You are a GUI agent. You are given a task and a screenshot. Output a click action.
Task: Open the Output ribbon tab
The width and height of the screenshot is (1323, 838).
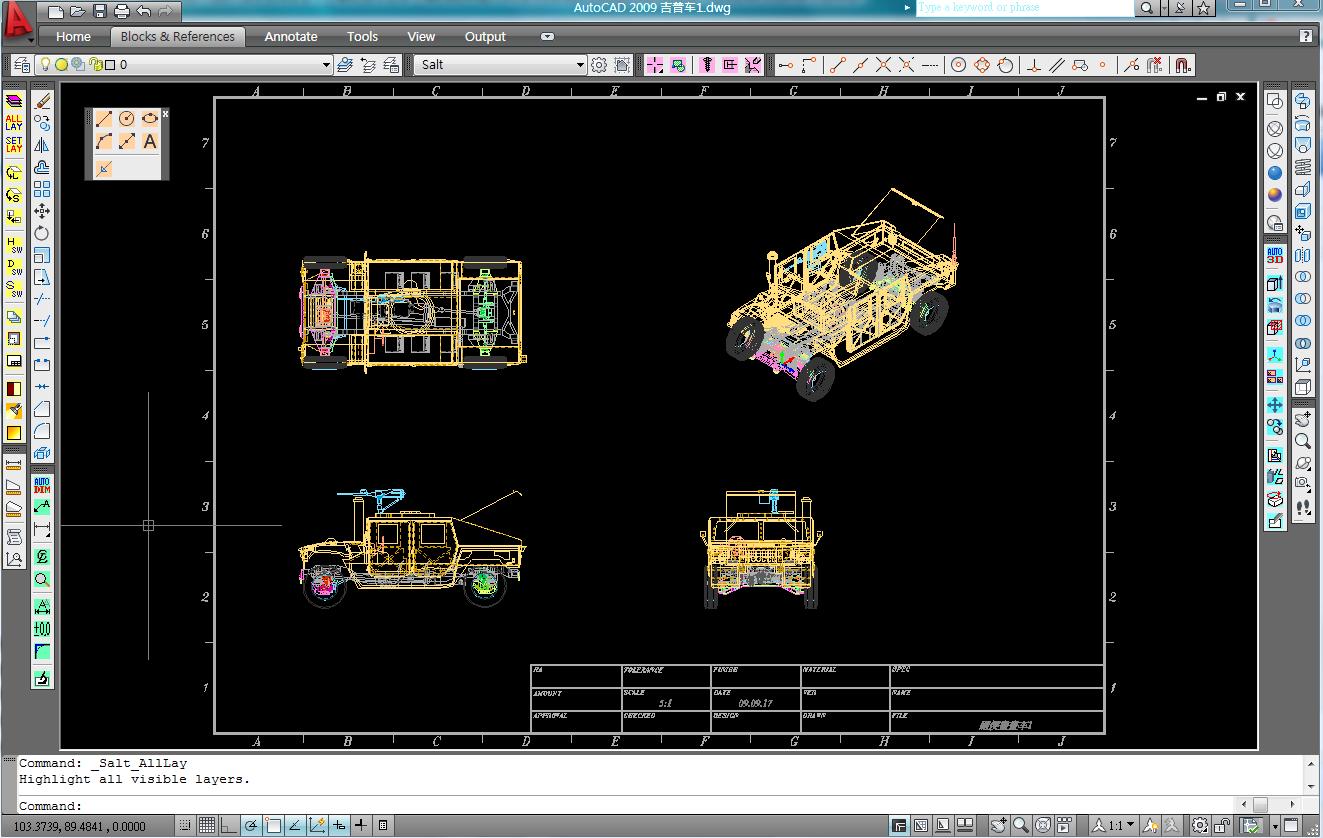485,37
